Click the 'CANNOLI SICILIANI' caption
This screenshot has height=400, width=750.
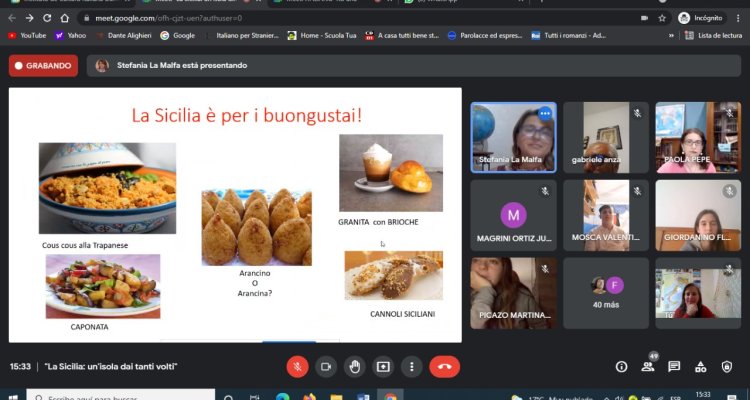(402, 314)
